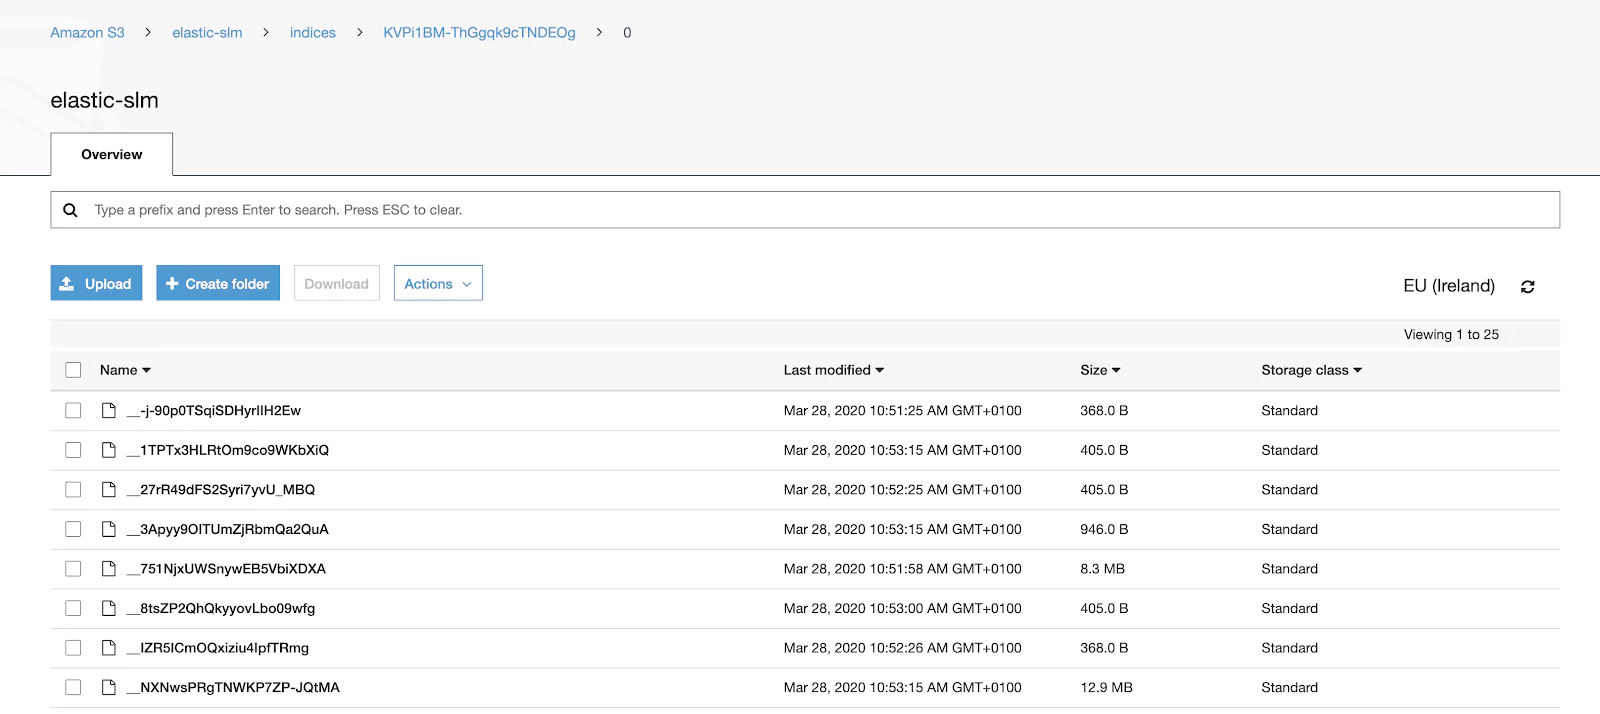This screenshot has height=714, width=1600.
Task: Open the Actions dropdown
Action: [x=438, y=283]
